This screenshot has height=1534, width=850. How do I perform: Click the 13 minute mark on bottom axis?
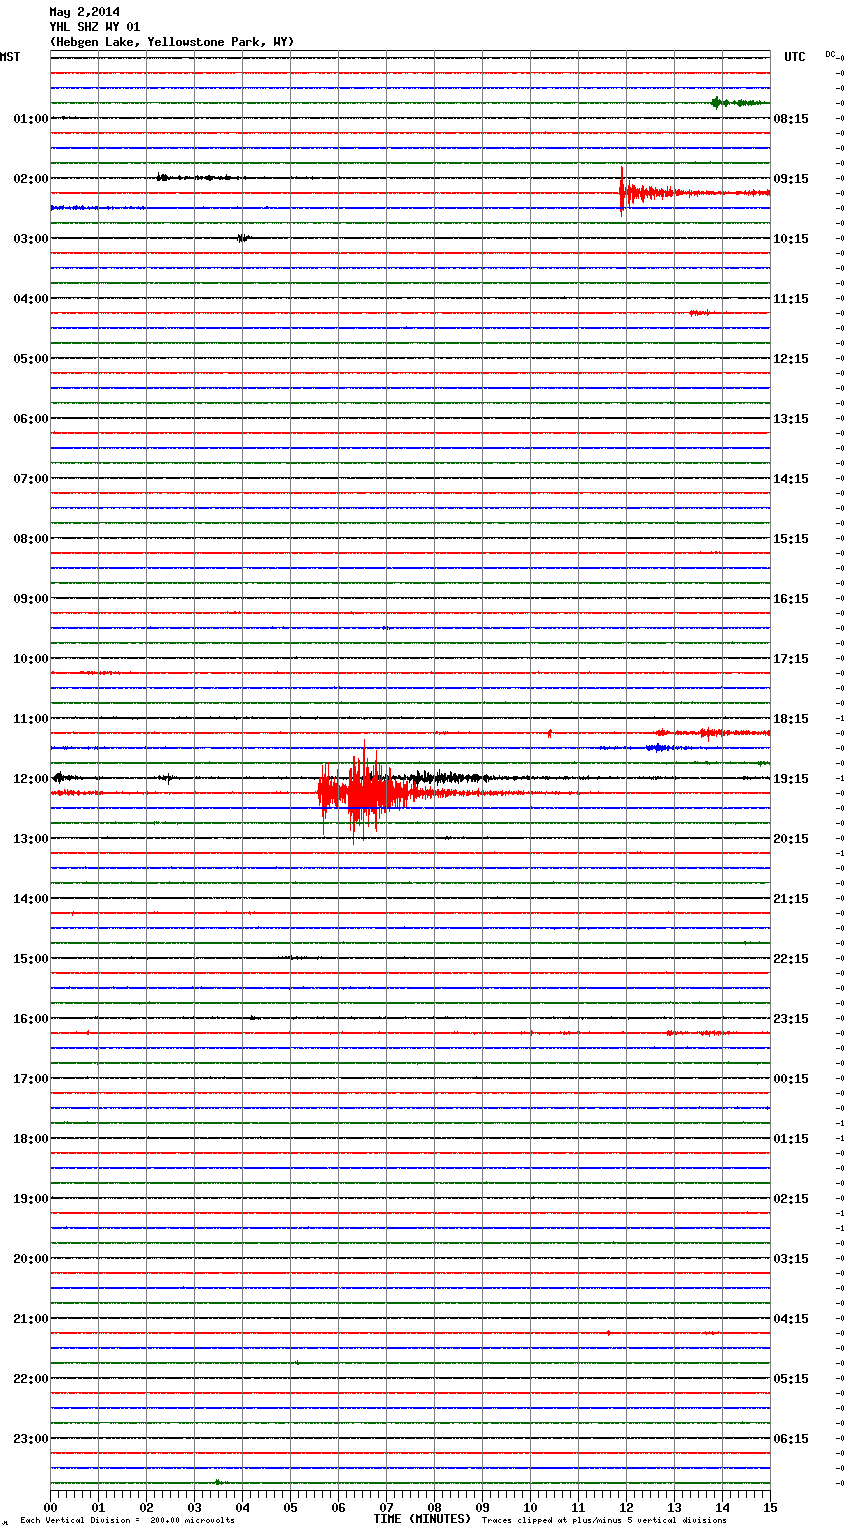pos(674,1506)
